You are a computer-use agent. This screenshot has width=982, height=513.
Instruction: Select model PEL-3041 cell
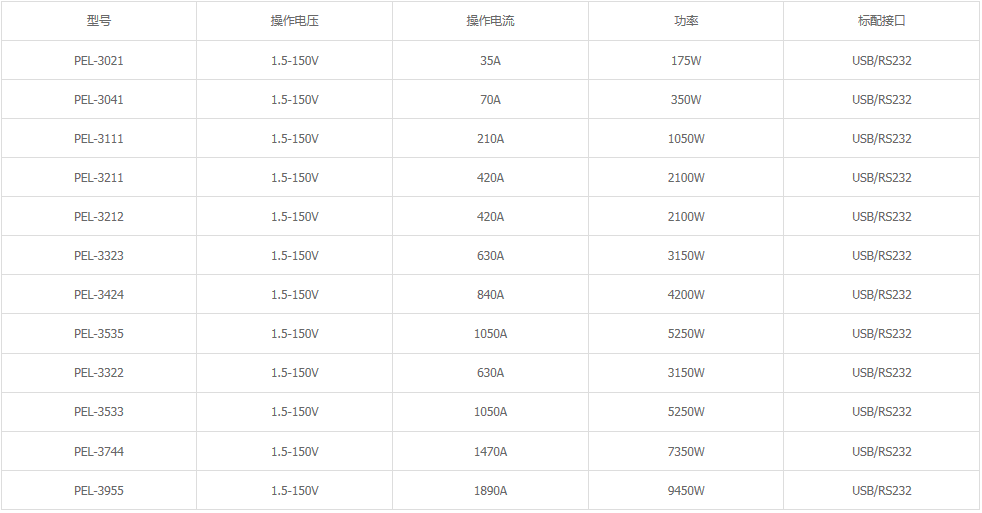point(99,100)
